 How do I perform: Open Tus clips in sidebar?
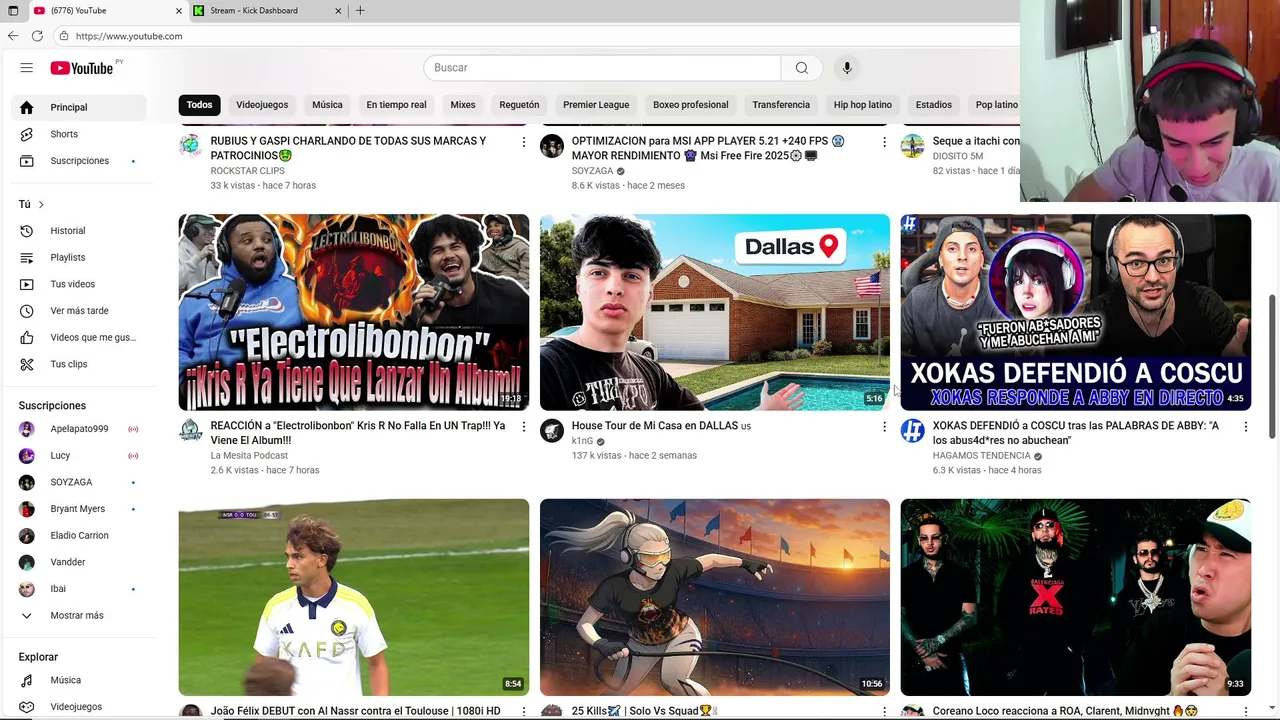click(78, 364)
